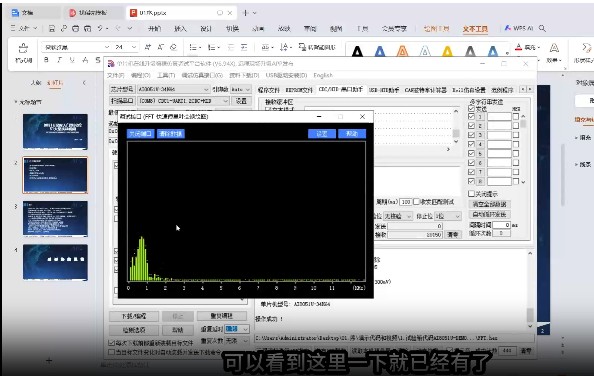Select the yellow A text style preset
This screenshot has width=594, height=376.
(x=447, y=51)
